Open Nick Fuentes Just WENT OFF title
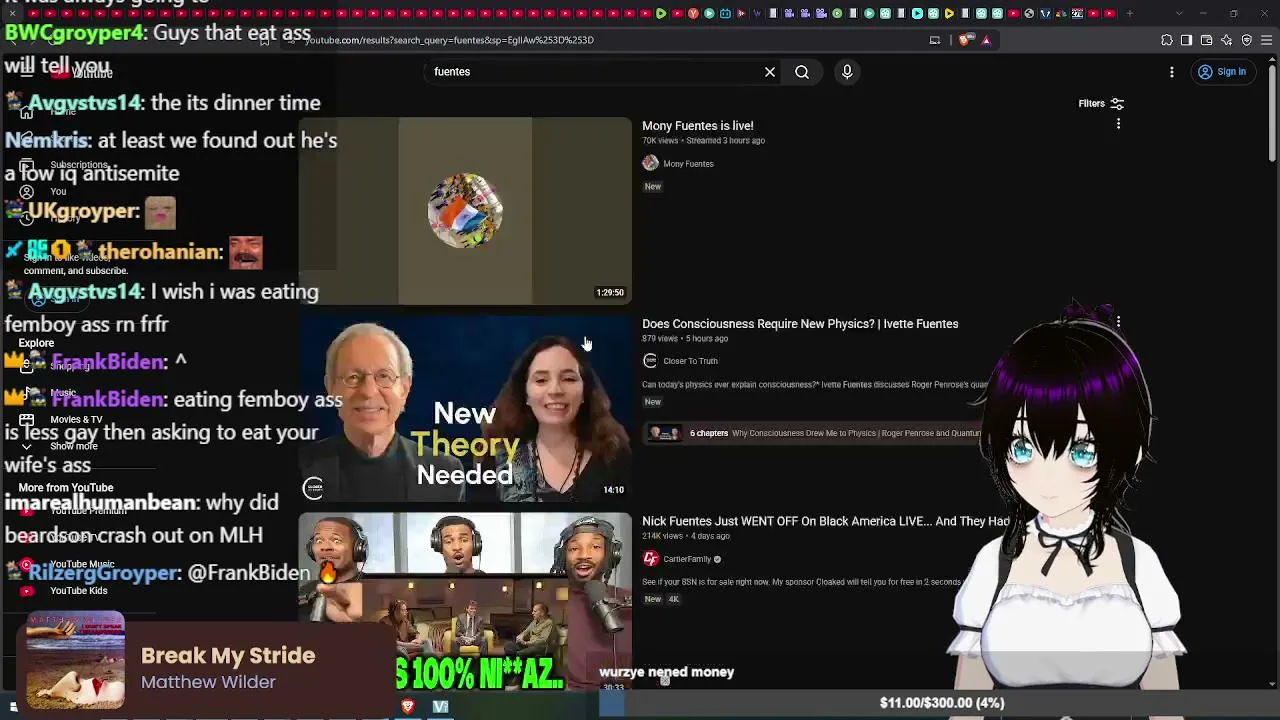The width and height of the screenshot is (1280, 720). (826, 521)
